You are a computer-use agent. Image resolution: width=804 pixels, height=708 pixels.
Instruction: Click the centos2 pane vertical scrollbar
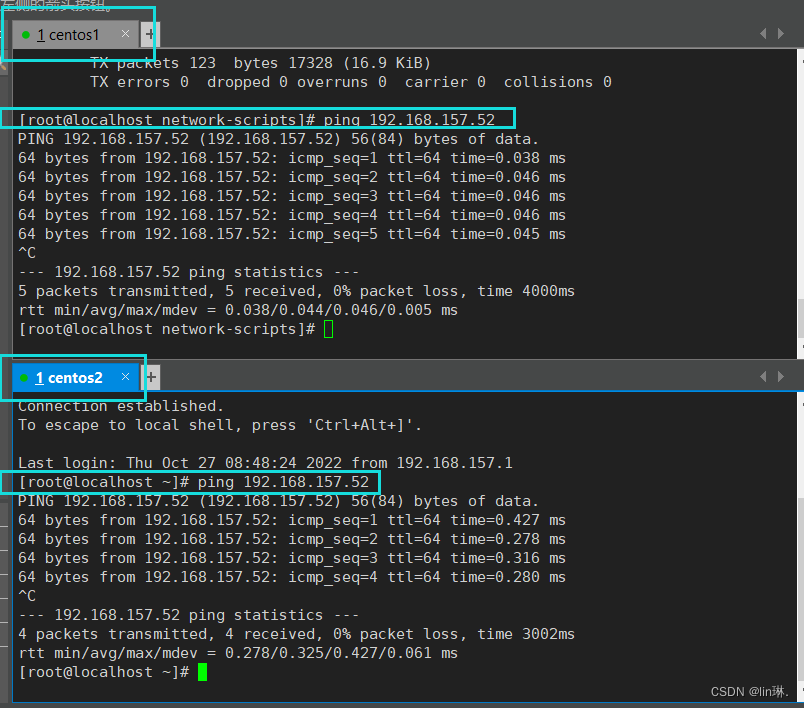[x=800, y=546]
